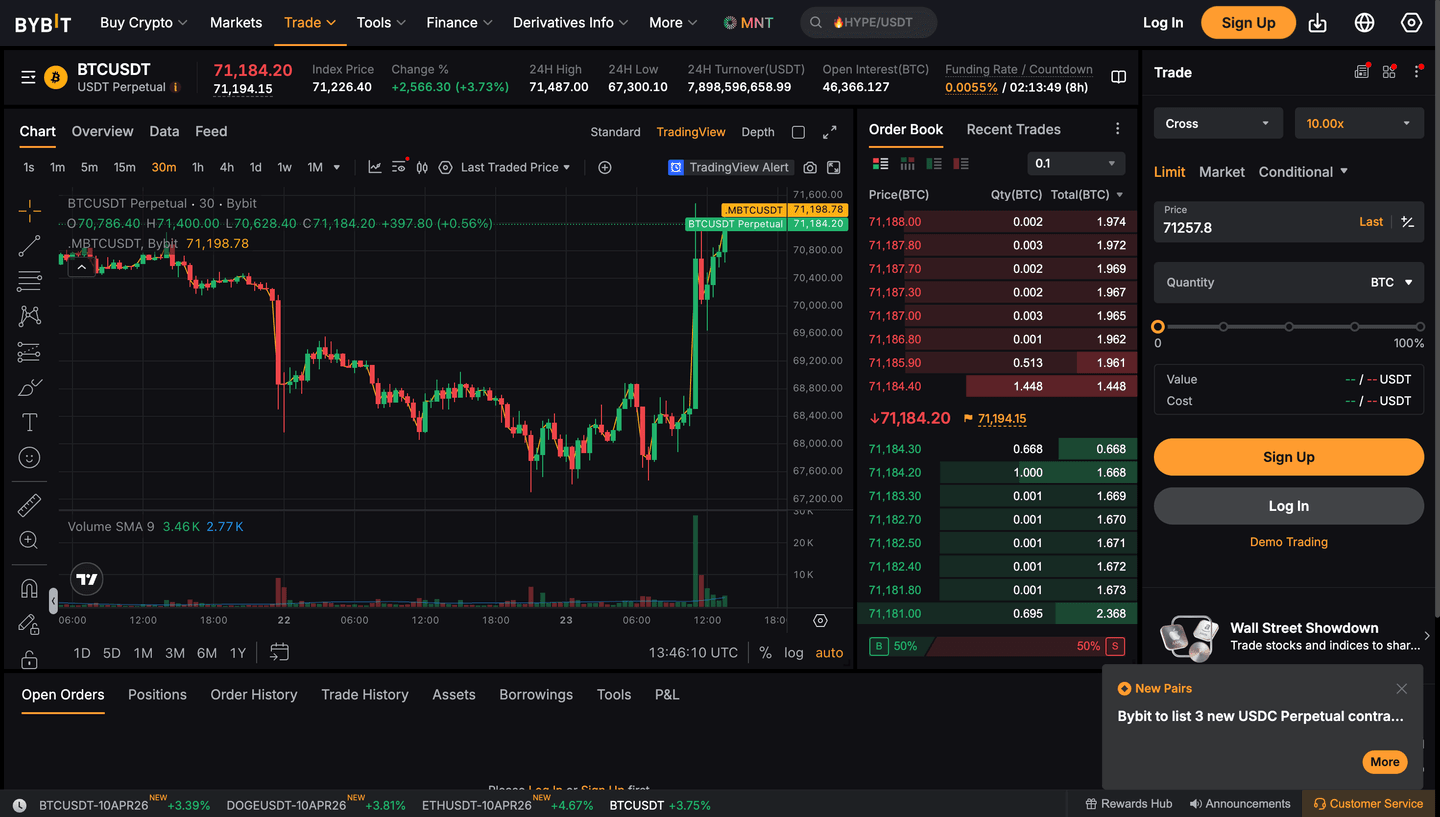
Task: Open the 0.1 order book grouping dropdown
Action: (1075, 164)
